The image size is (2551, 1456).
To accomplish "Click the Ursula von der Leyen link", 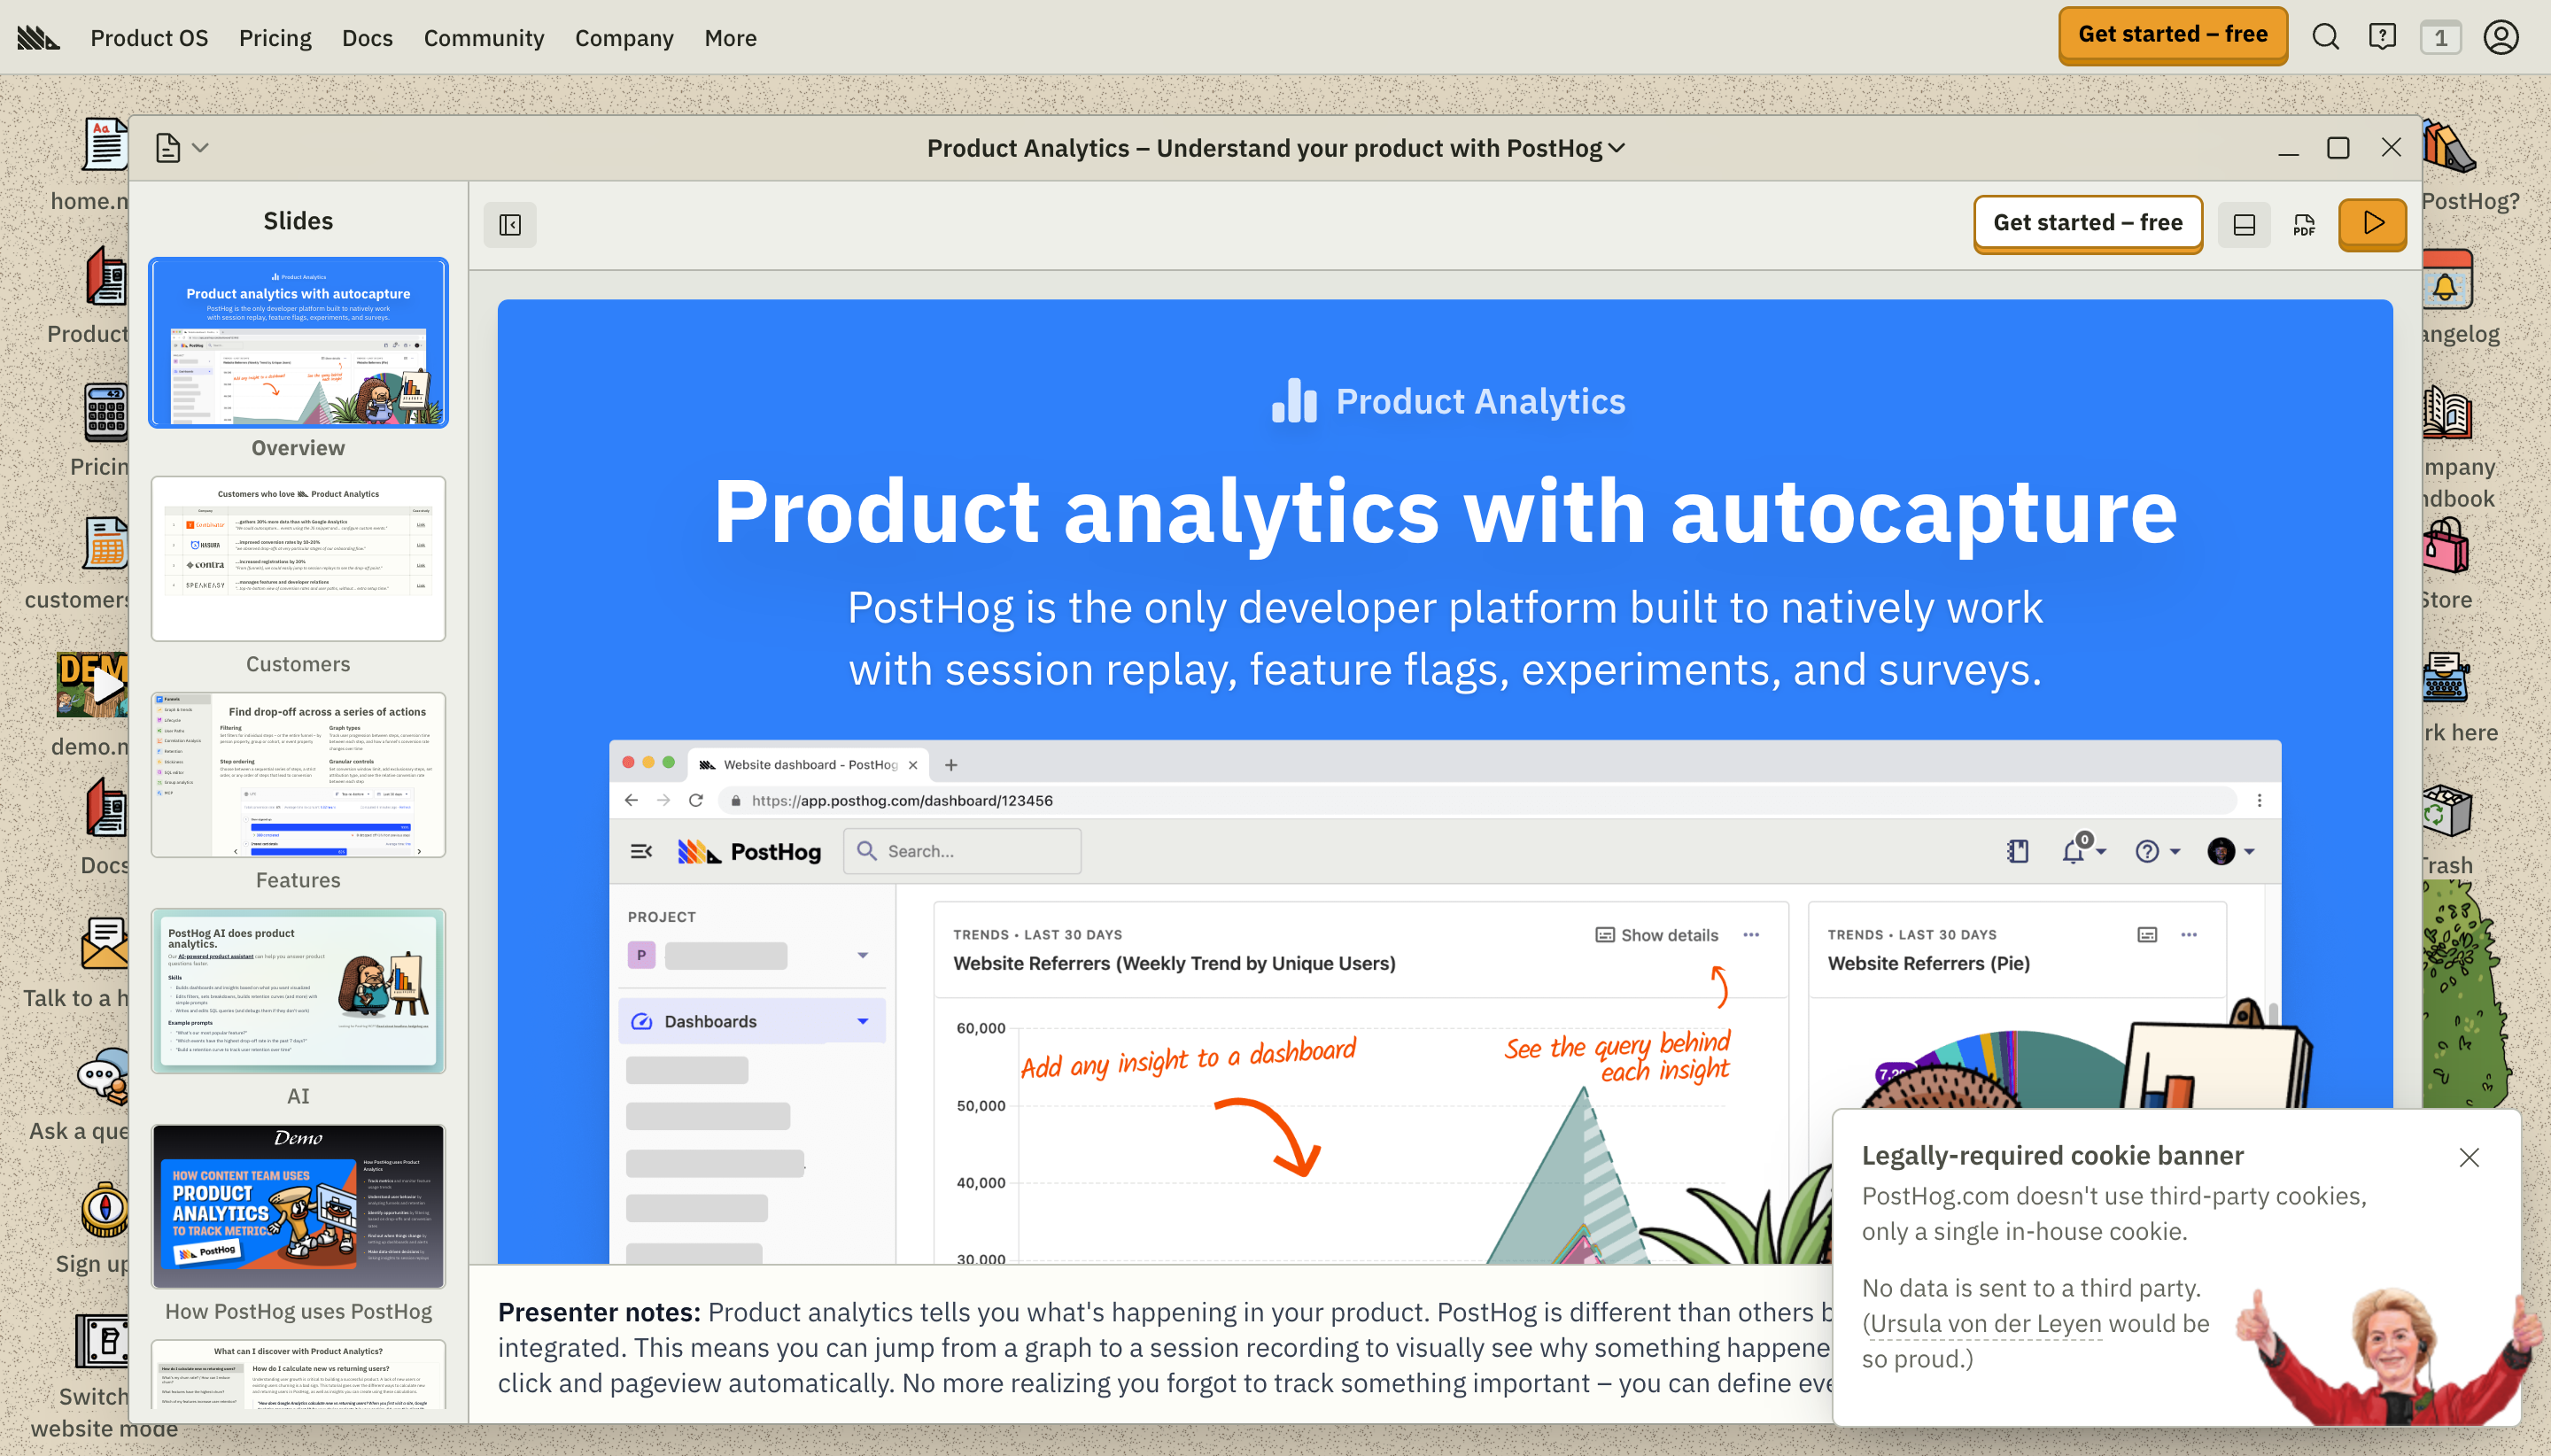I will 1986,1323.
